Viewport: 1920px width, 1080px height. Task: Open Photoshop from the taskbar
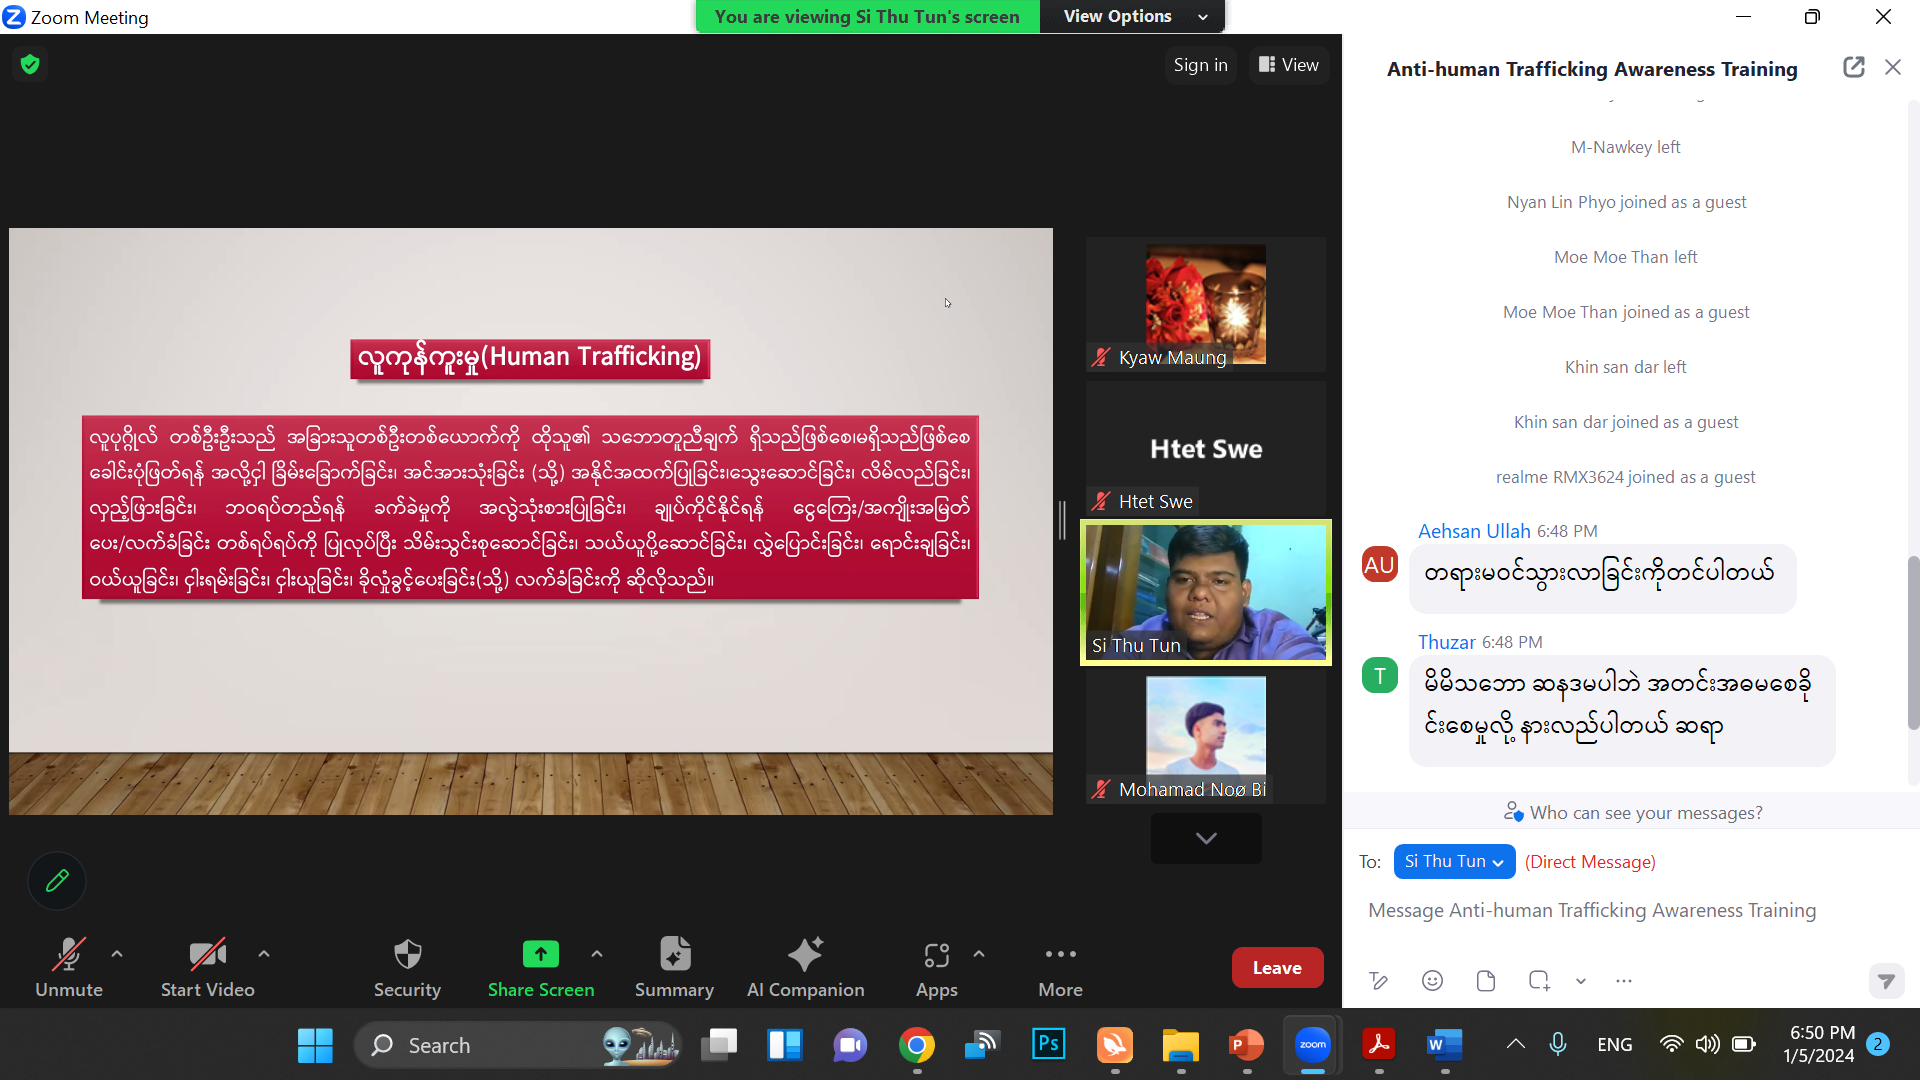(x=1048, y=1045)
